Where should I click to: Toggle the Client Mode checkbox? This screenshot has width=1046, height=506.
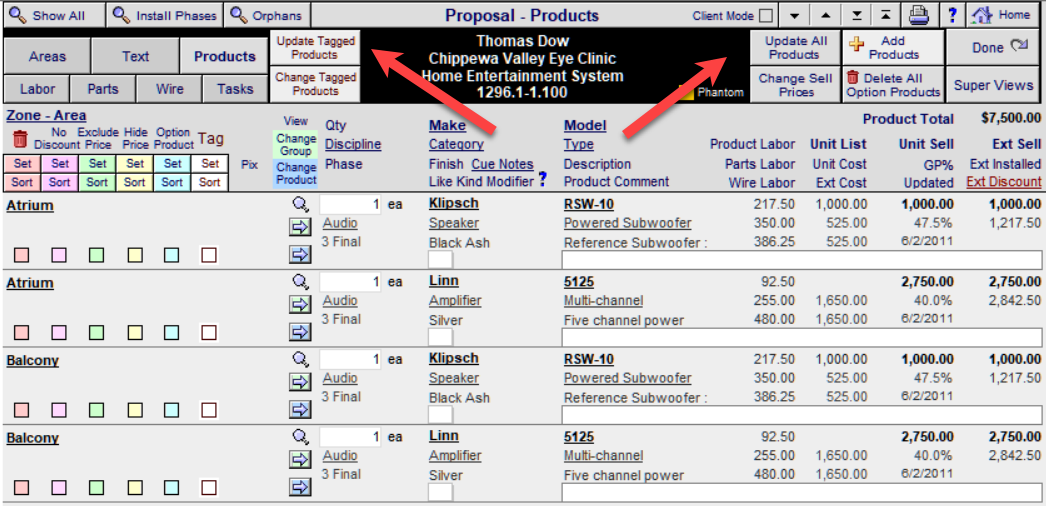[x=767, y=15]
